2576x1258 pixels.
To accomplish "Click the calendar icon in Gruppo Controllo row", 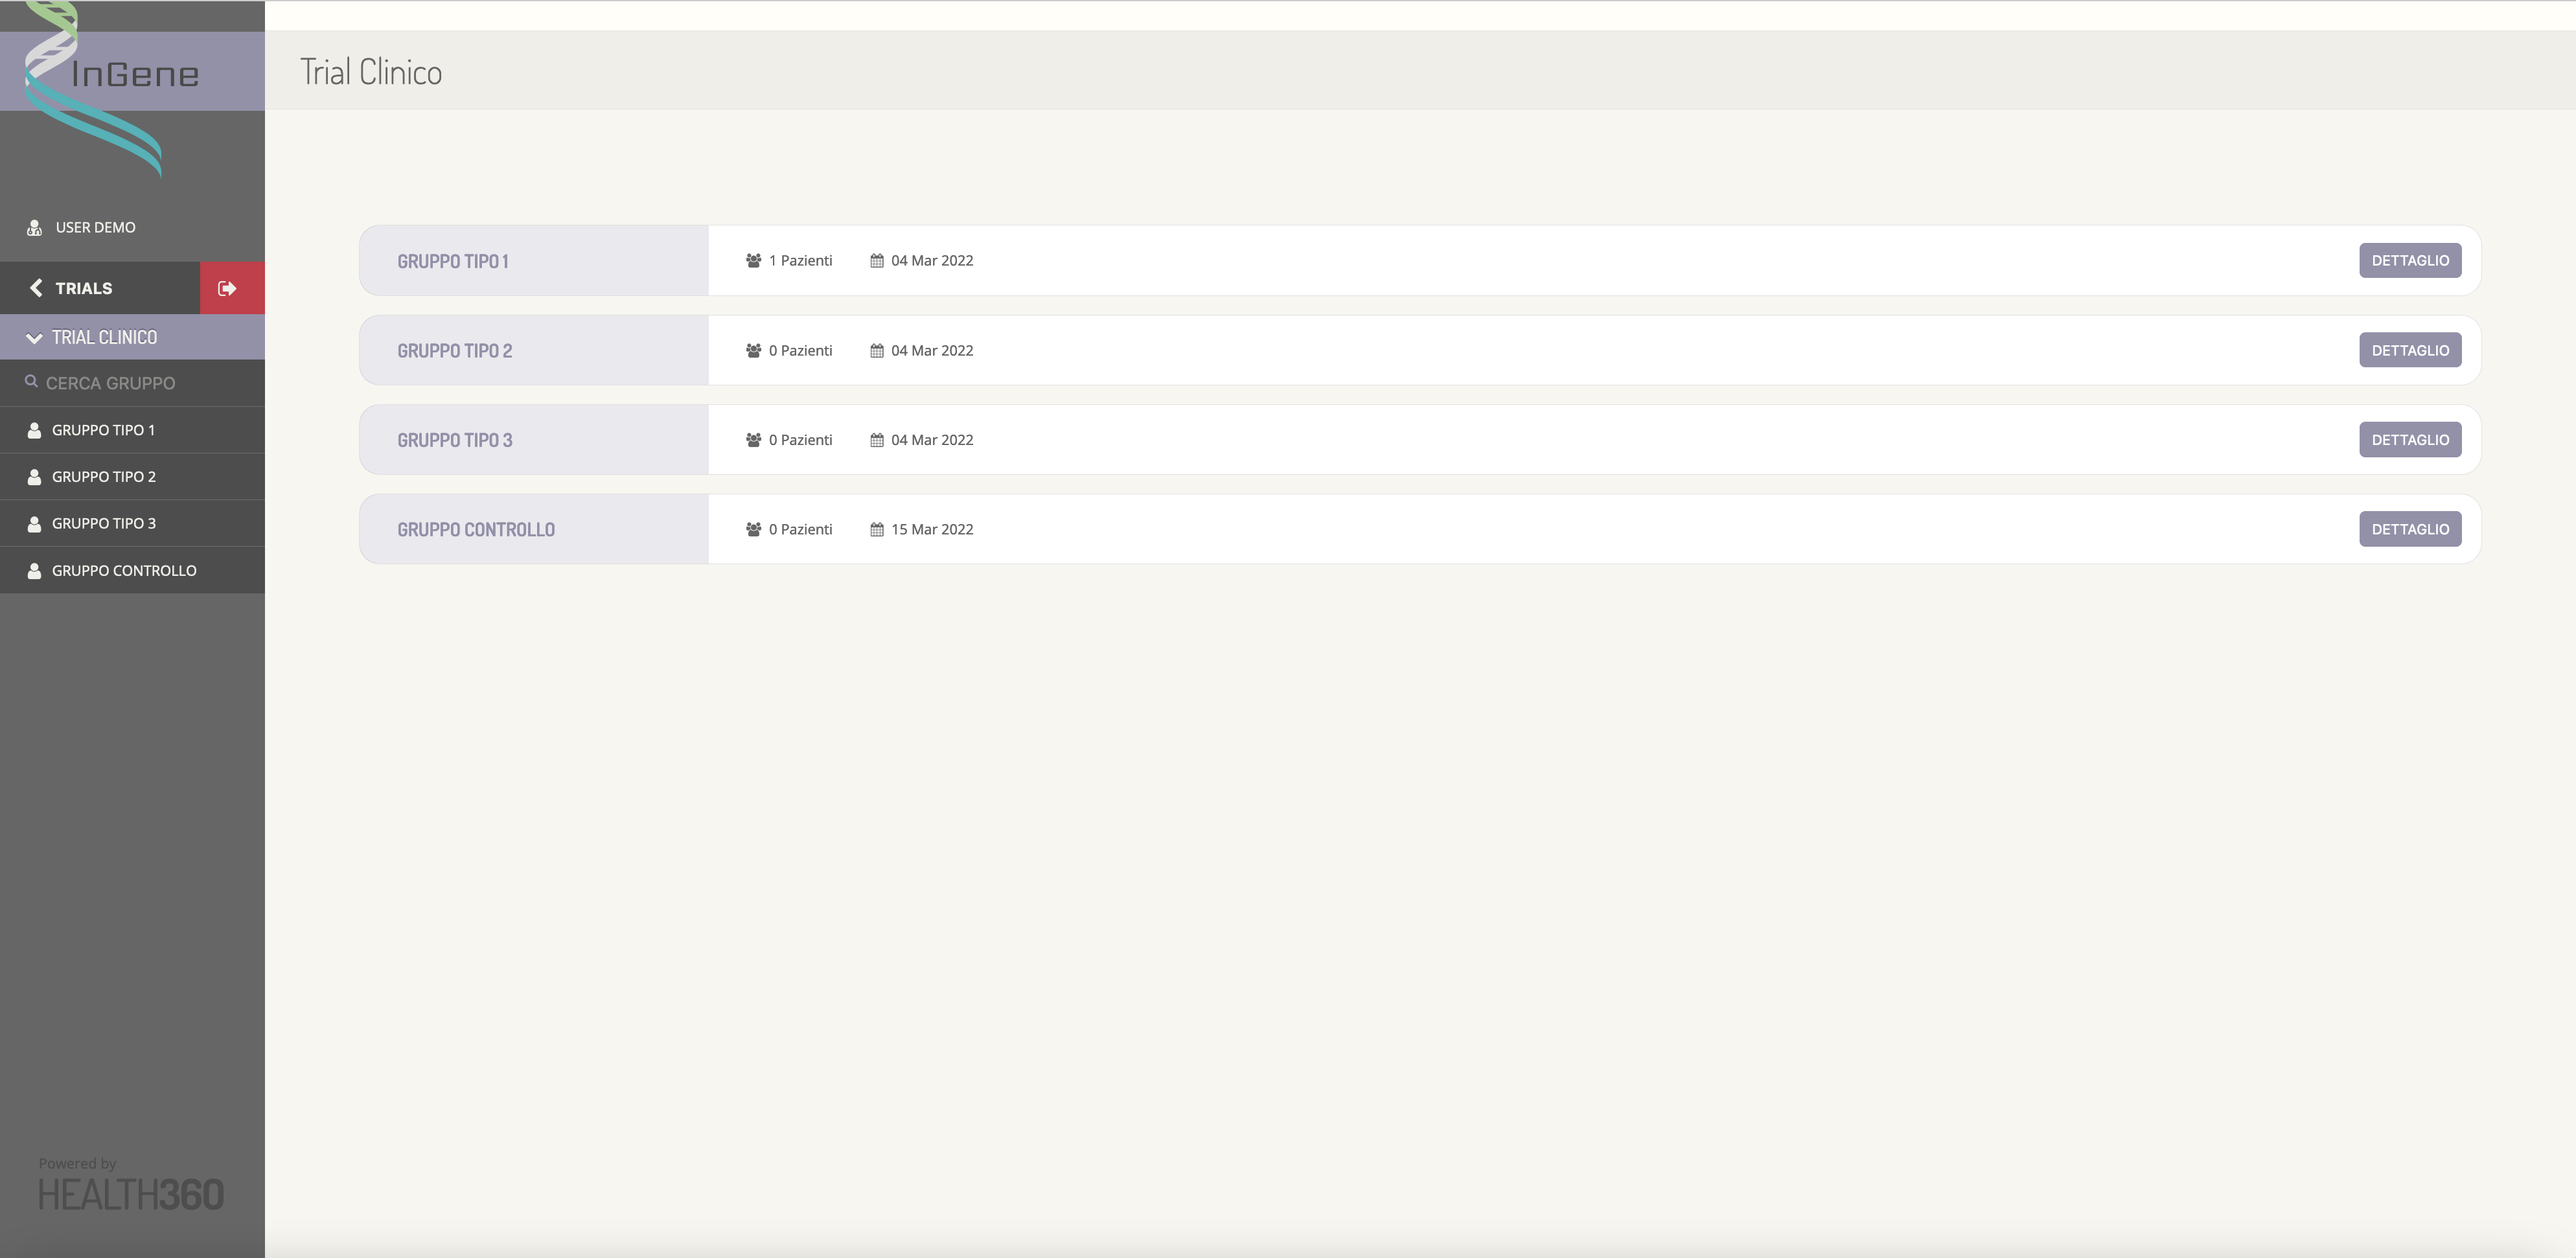I will [876, 530].
